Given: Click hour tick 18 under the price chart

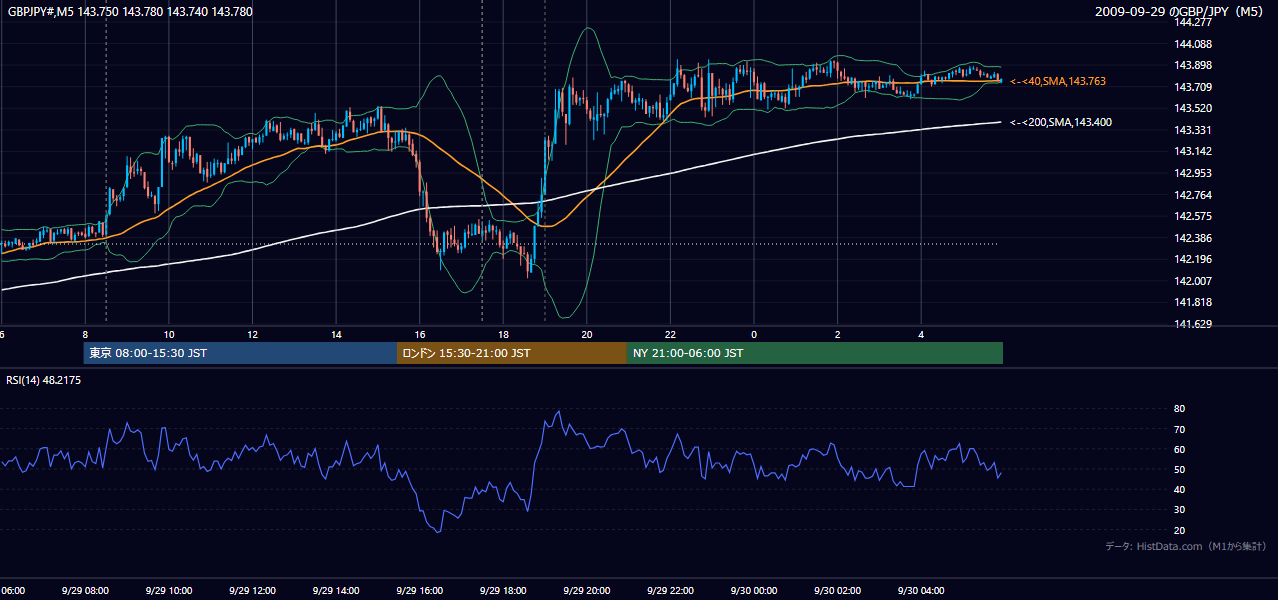Looking at the screenshot, I should coord(504,335).
